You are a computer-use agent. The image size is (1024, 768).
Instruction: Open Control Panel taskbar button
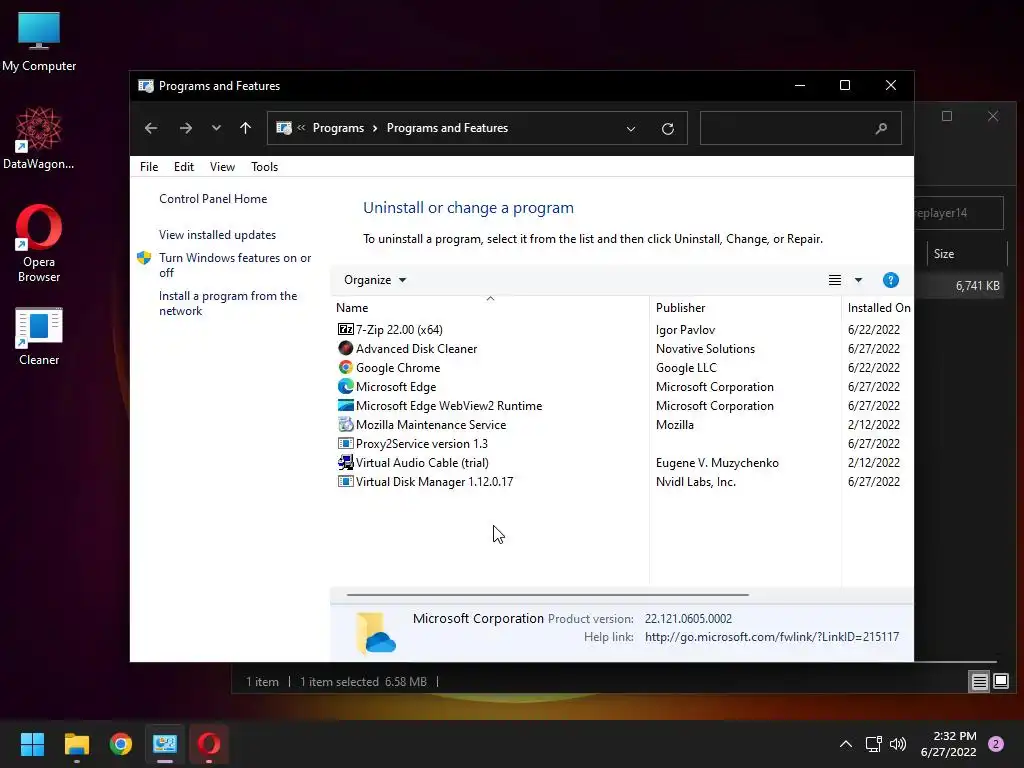[x=165, y=744]
